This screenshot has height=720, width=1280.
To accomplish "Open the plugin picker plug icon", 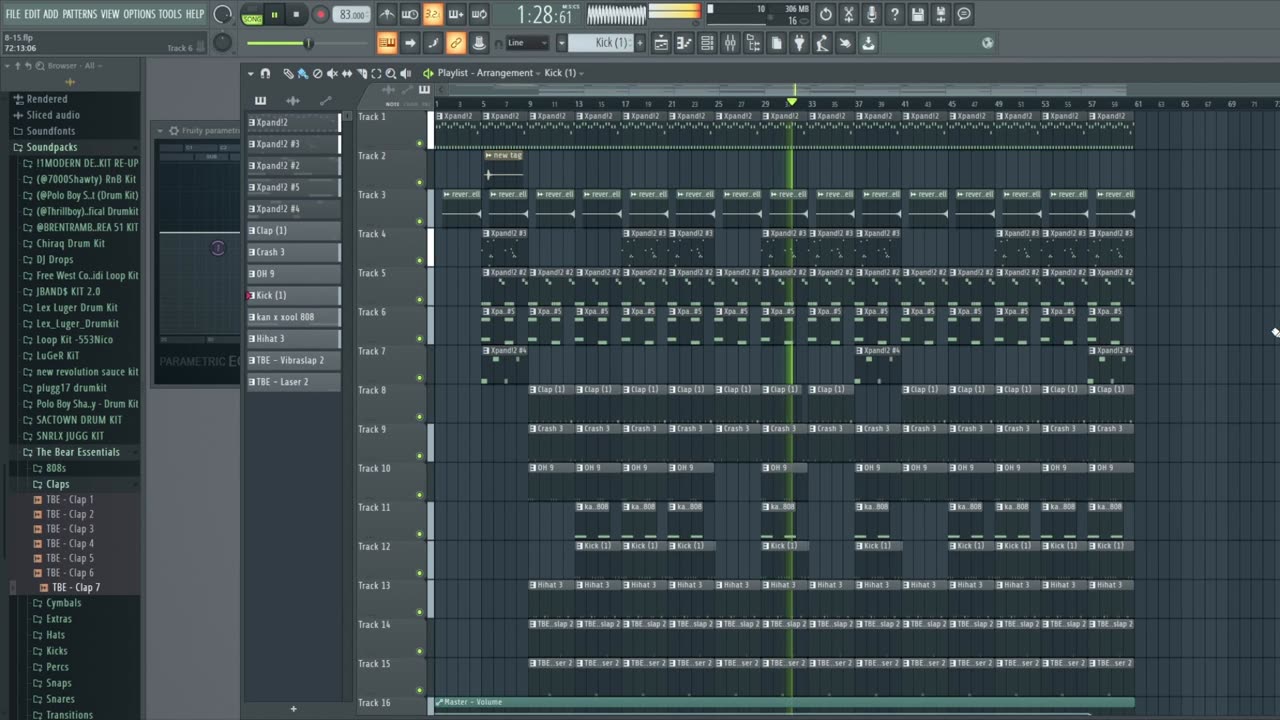I will tap(799, 43).
